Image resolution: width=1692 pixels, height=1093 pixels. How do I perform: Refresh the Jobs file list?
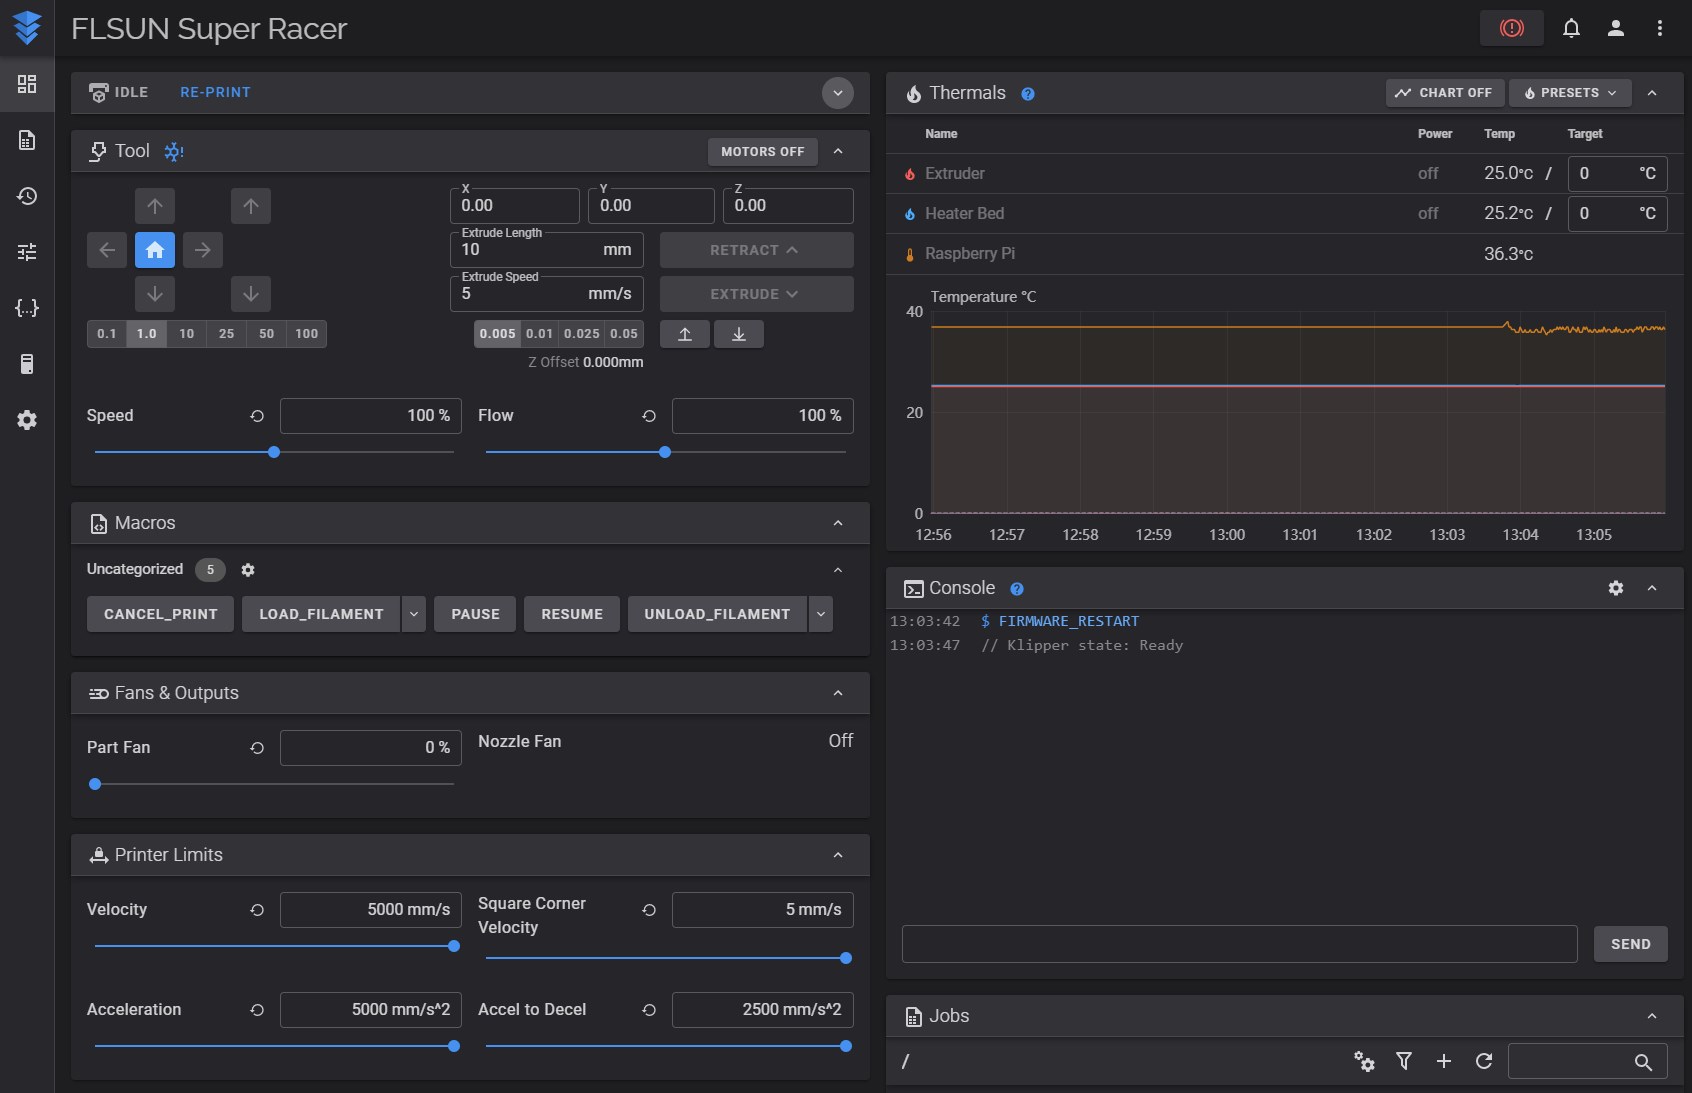pos(1484,1061)
